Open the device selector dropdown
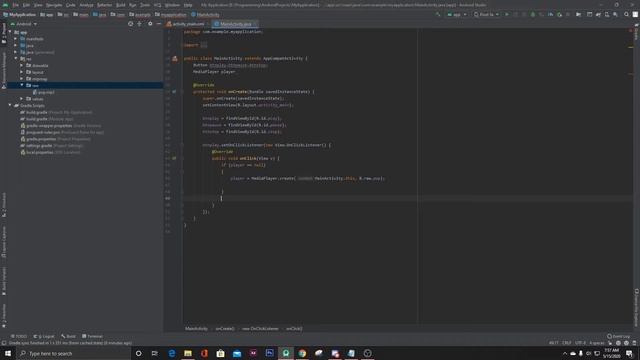 [486, 14]
